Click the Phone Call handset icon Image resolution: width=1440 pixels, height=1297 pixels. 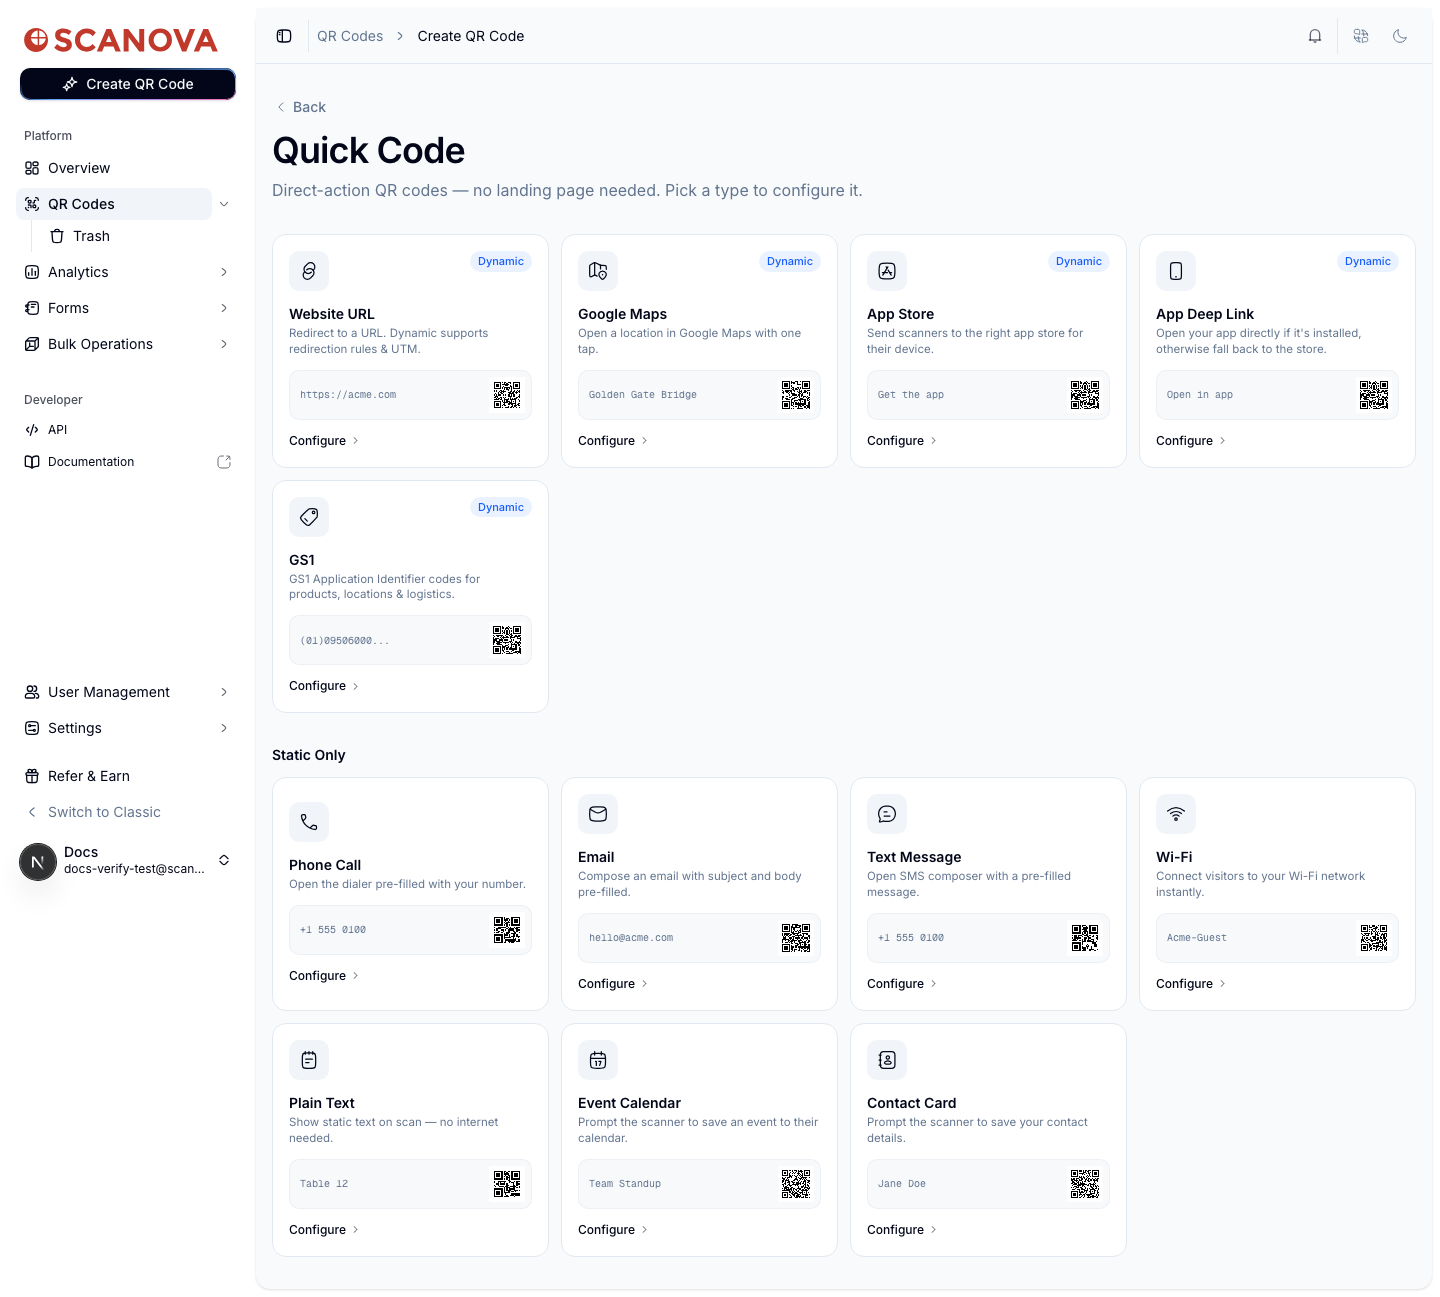(309, 822)
